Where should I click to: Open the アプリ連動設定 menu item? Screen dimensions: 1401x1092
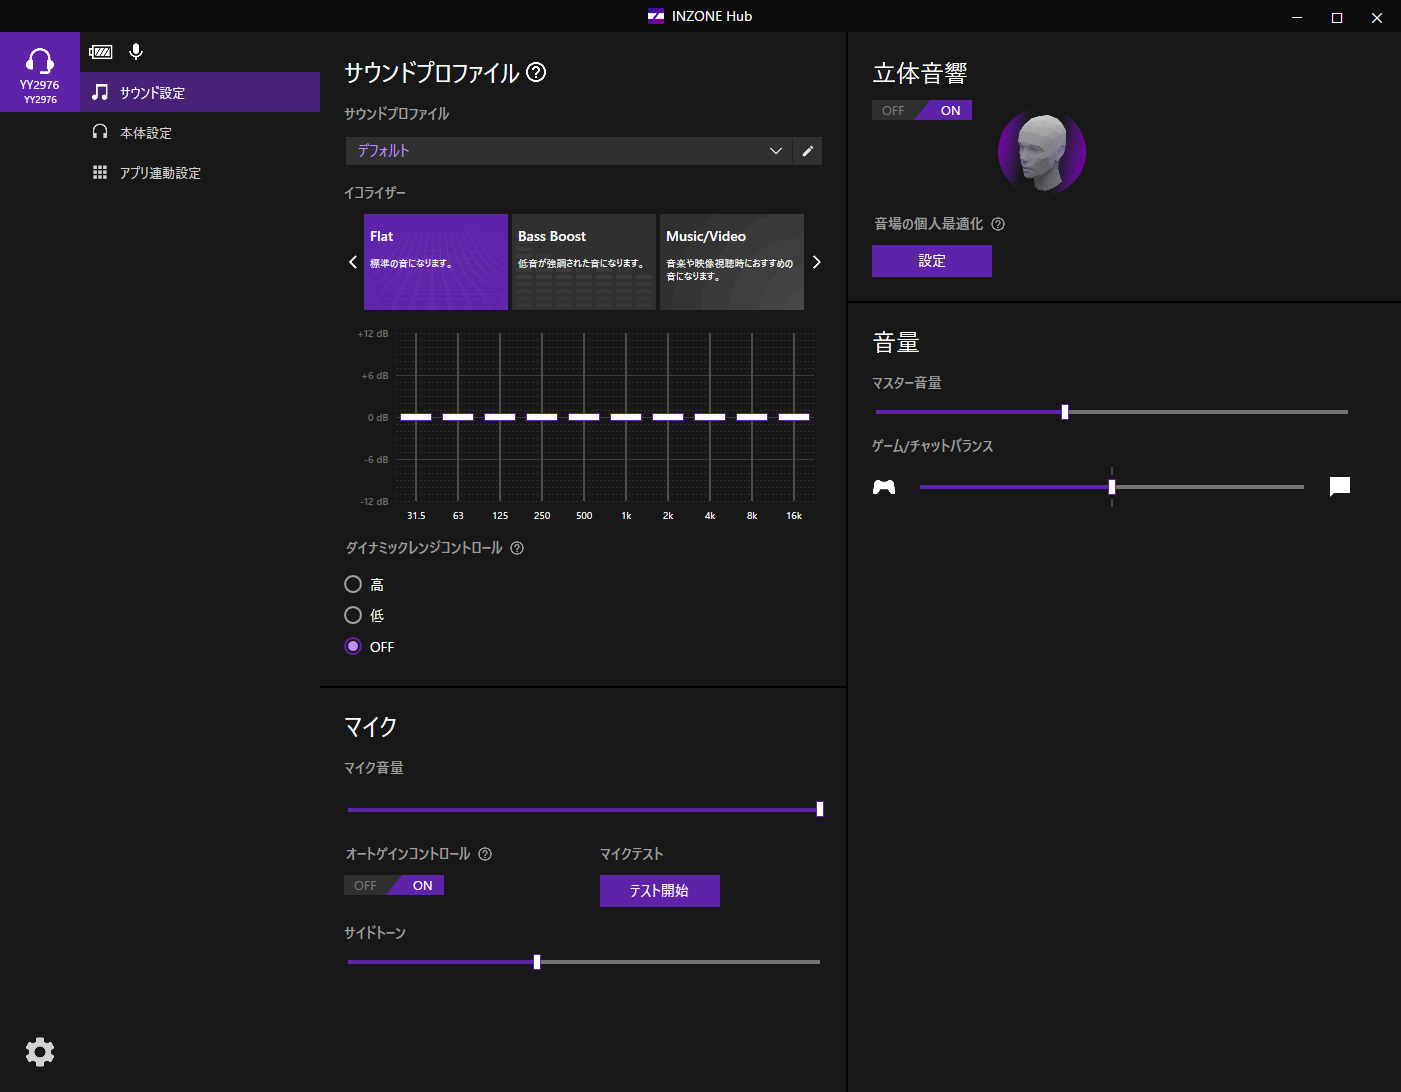click(x=160, y=173)
